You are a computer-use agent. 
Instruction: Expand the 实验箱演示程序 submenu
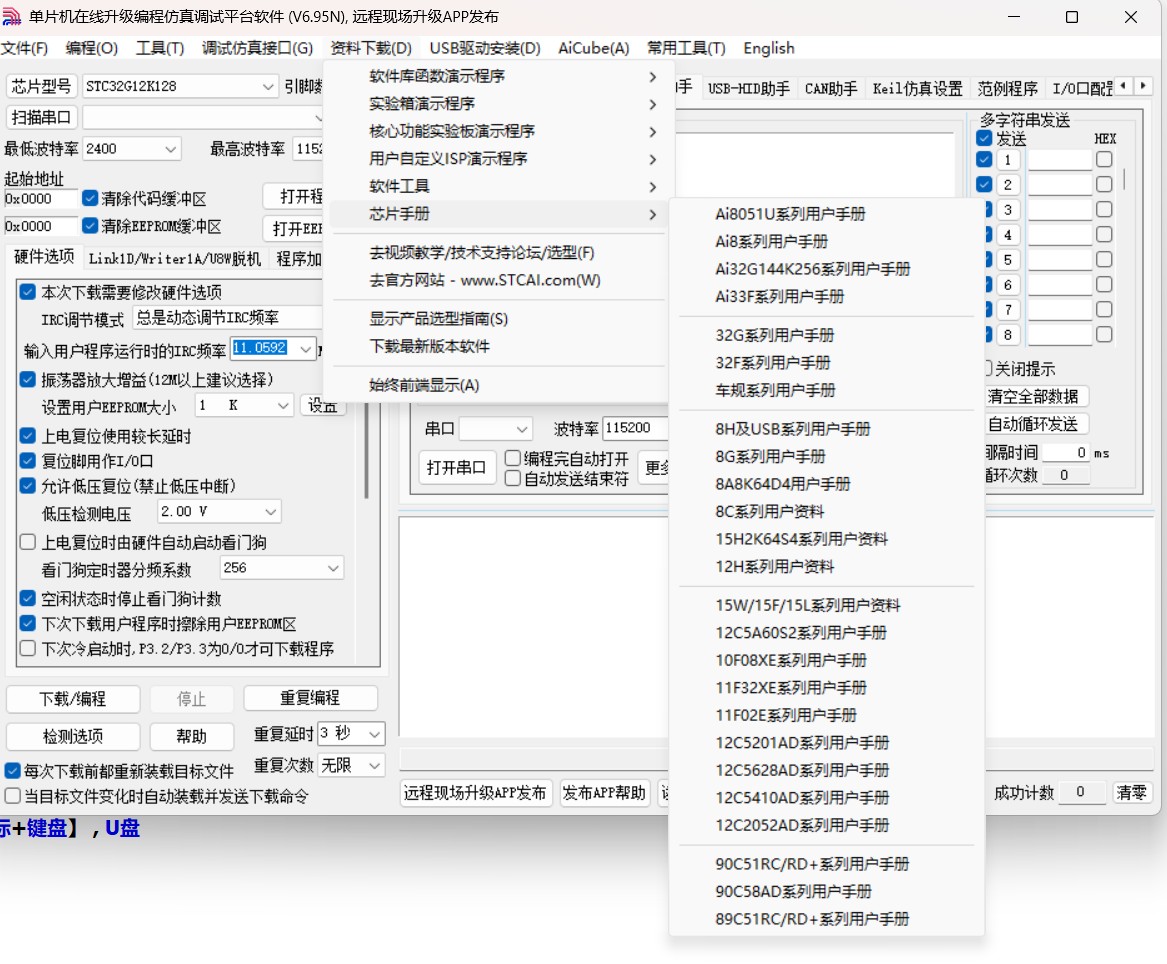click(497, 103)
